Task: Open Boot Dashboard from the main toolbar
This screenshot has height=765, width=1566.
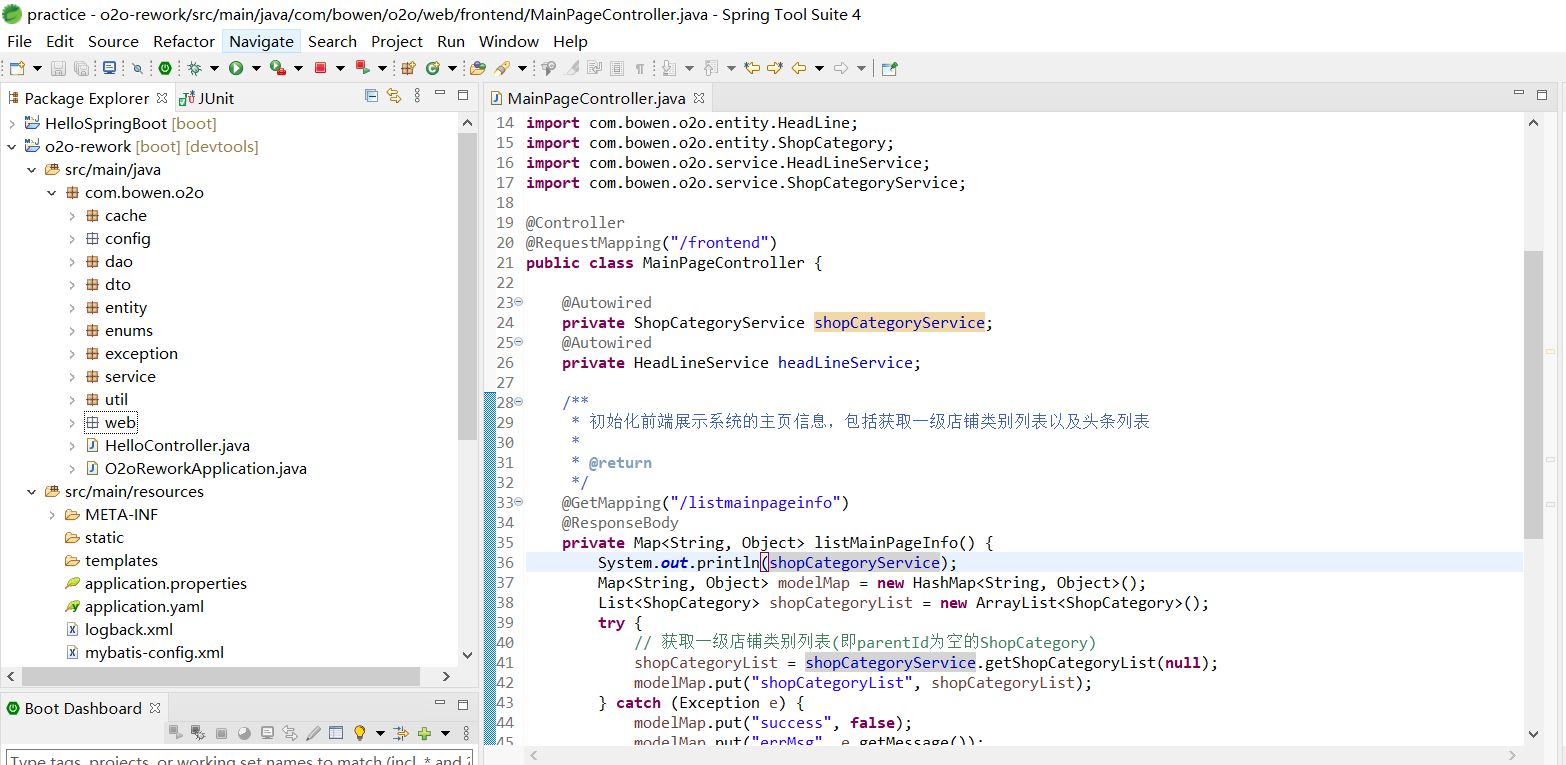Action: tap(165, 68)
